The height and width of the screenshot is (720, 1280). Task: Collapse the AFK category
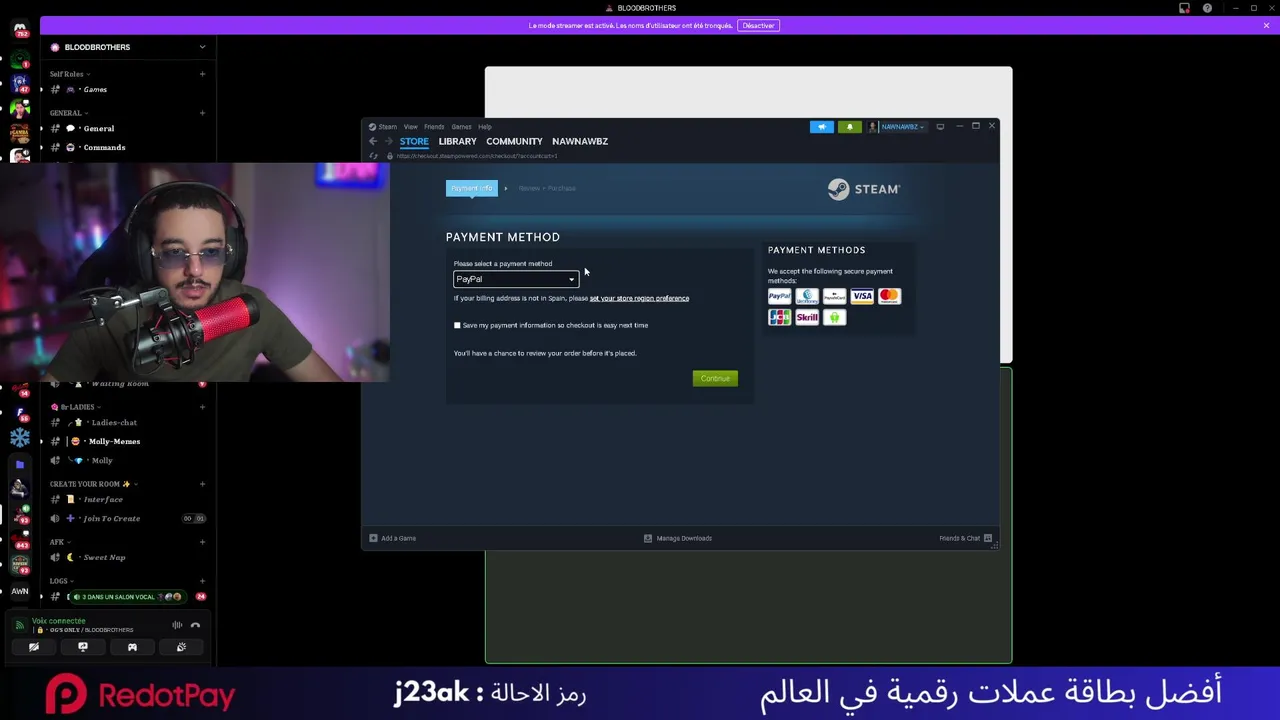(x=59, y=542)
